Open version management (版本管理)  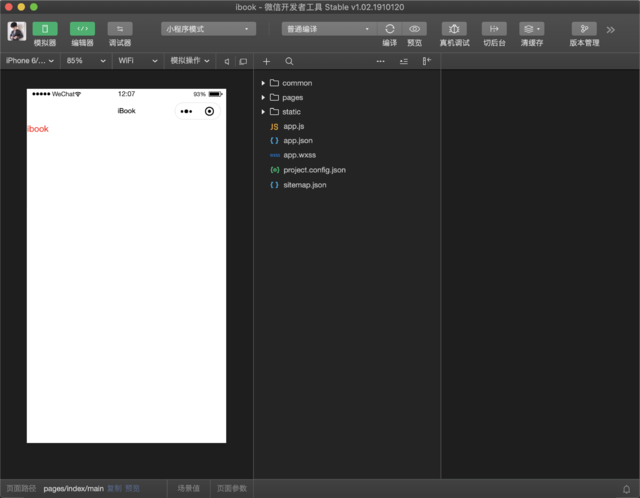tap(584, 29)
